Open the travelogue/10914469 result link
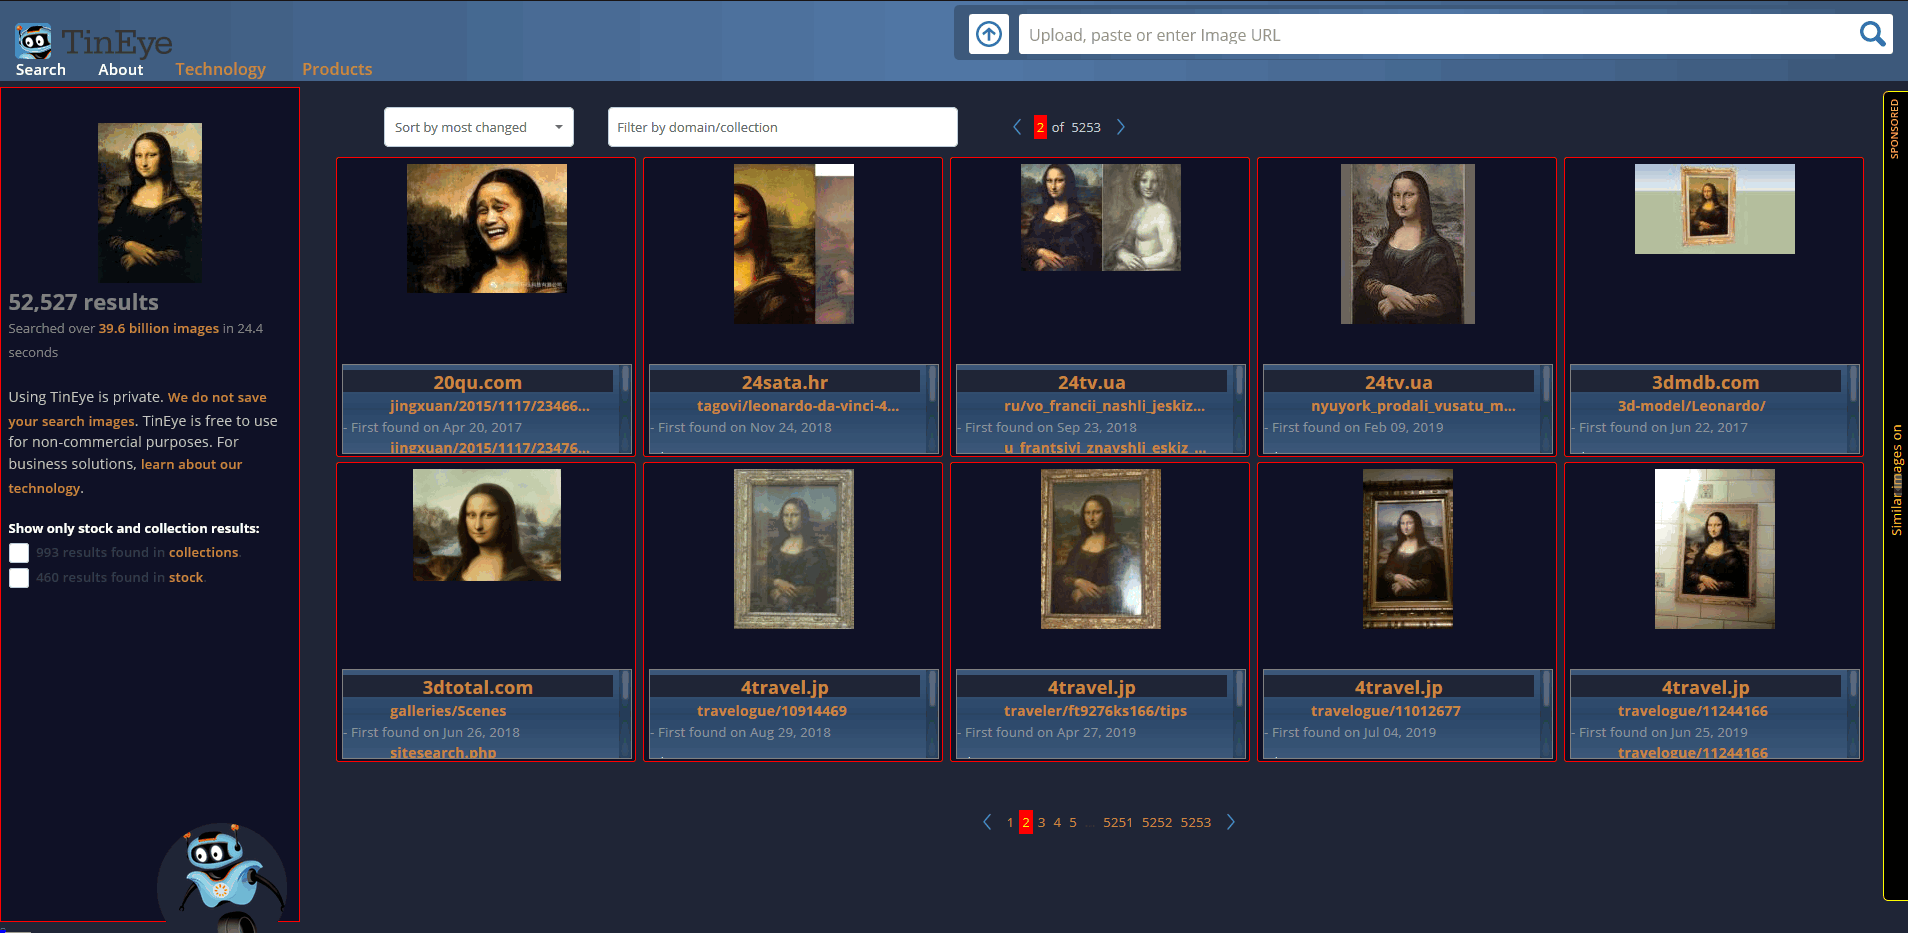 pos(772,711)
